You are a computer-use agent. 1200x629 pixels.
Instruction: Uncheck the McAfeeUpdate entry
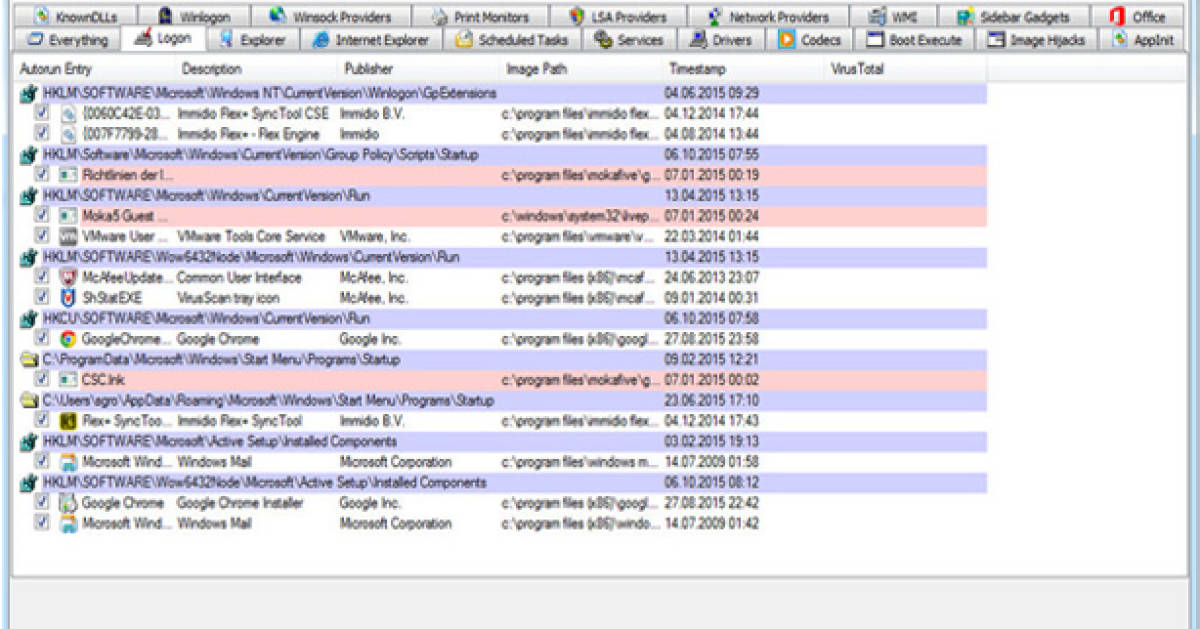pos(42,278)
